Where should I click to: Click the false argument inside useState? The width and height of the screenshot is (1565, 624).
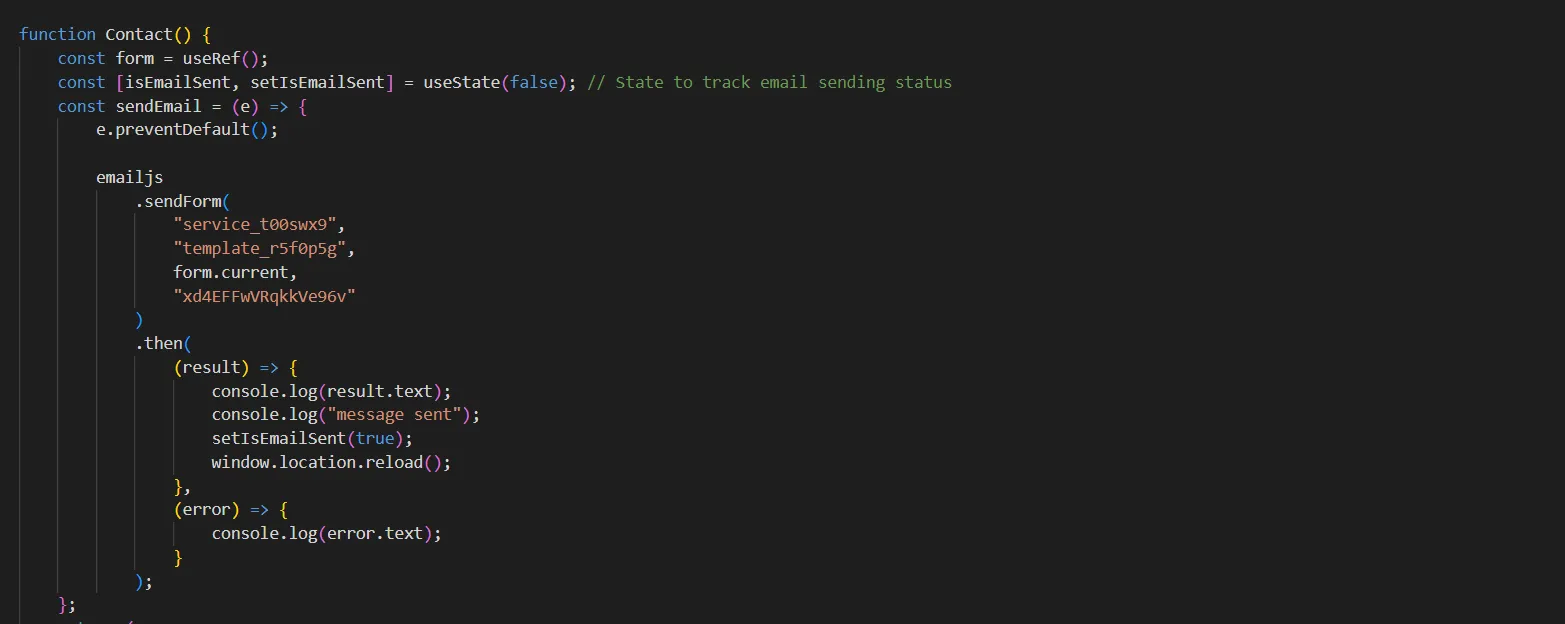[534, 82]
